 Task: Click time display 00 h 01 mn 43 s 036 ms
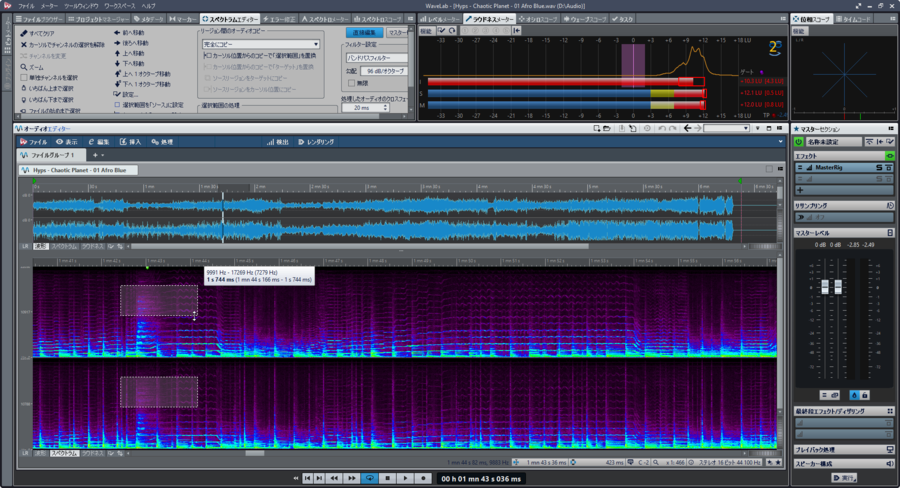click(481, 479)
